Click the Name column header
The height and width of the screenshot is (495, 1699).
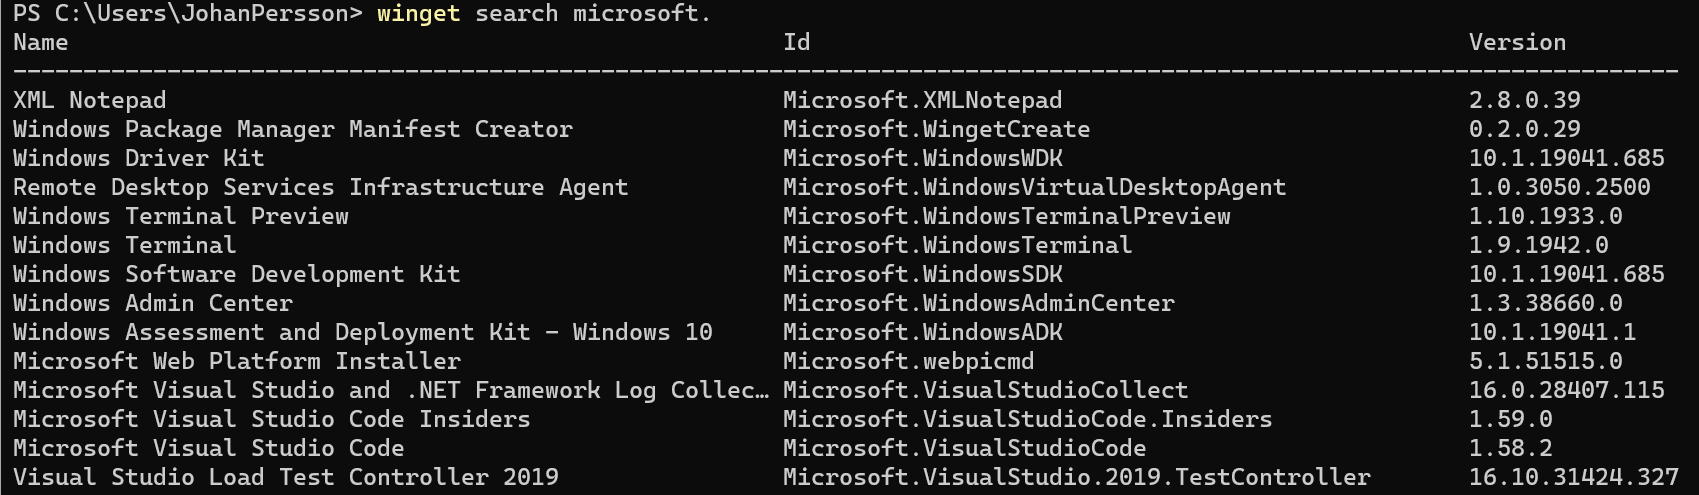tap(41, 43)
